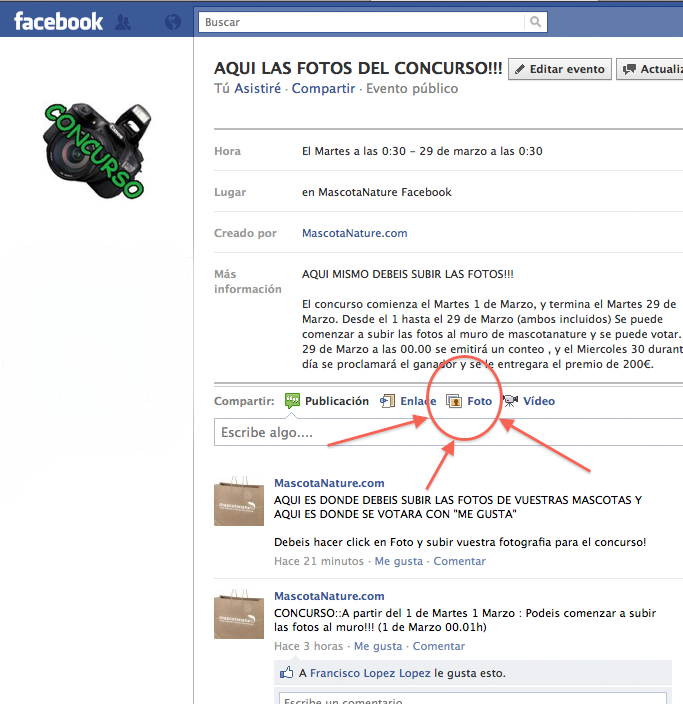Open MascotaNature.com creator link
Image resolution: width=683 pixels, height=704 pixels.
pos(354,233)
